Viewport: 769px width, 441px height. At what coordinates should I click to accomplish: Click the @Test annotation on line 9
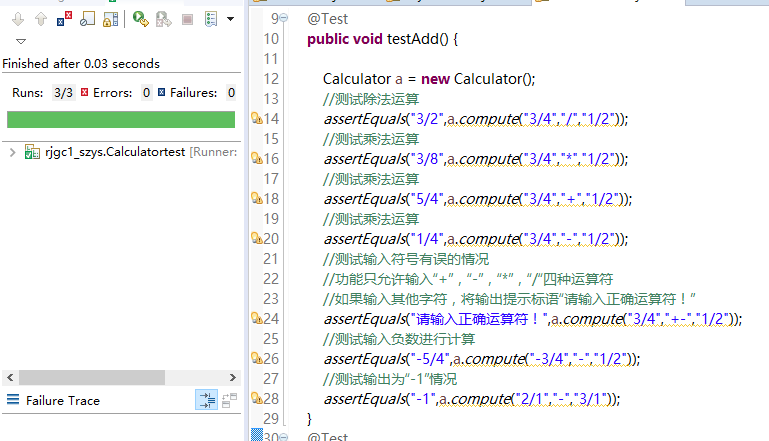(x=327, y=19)
